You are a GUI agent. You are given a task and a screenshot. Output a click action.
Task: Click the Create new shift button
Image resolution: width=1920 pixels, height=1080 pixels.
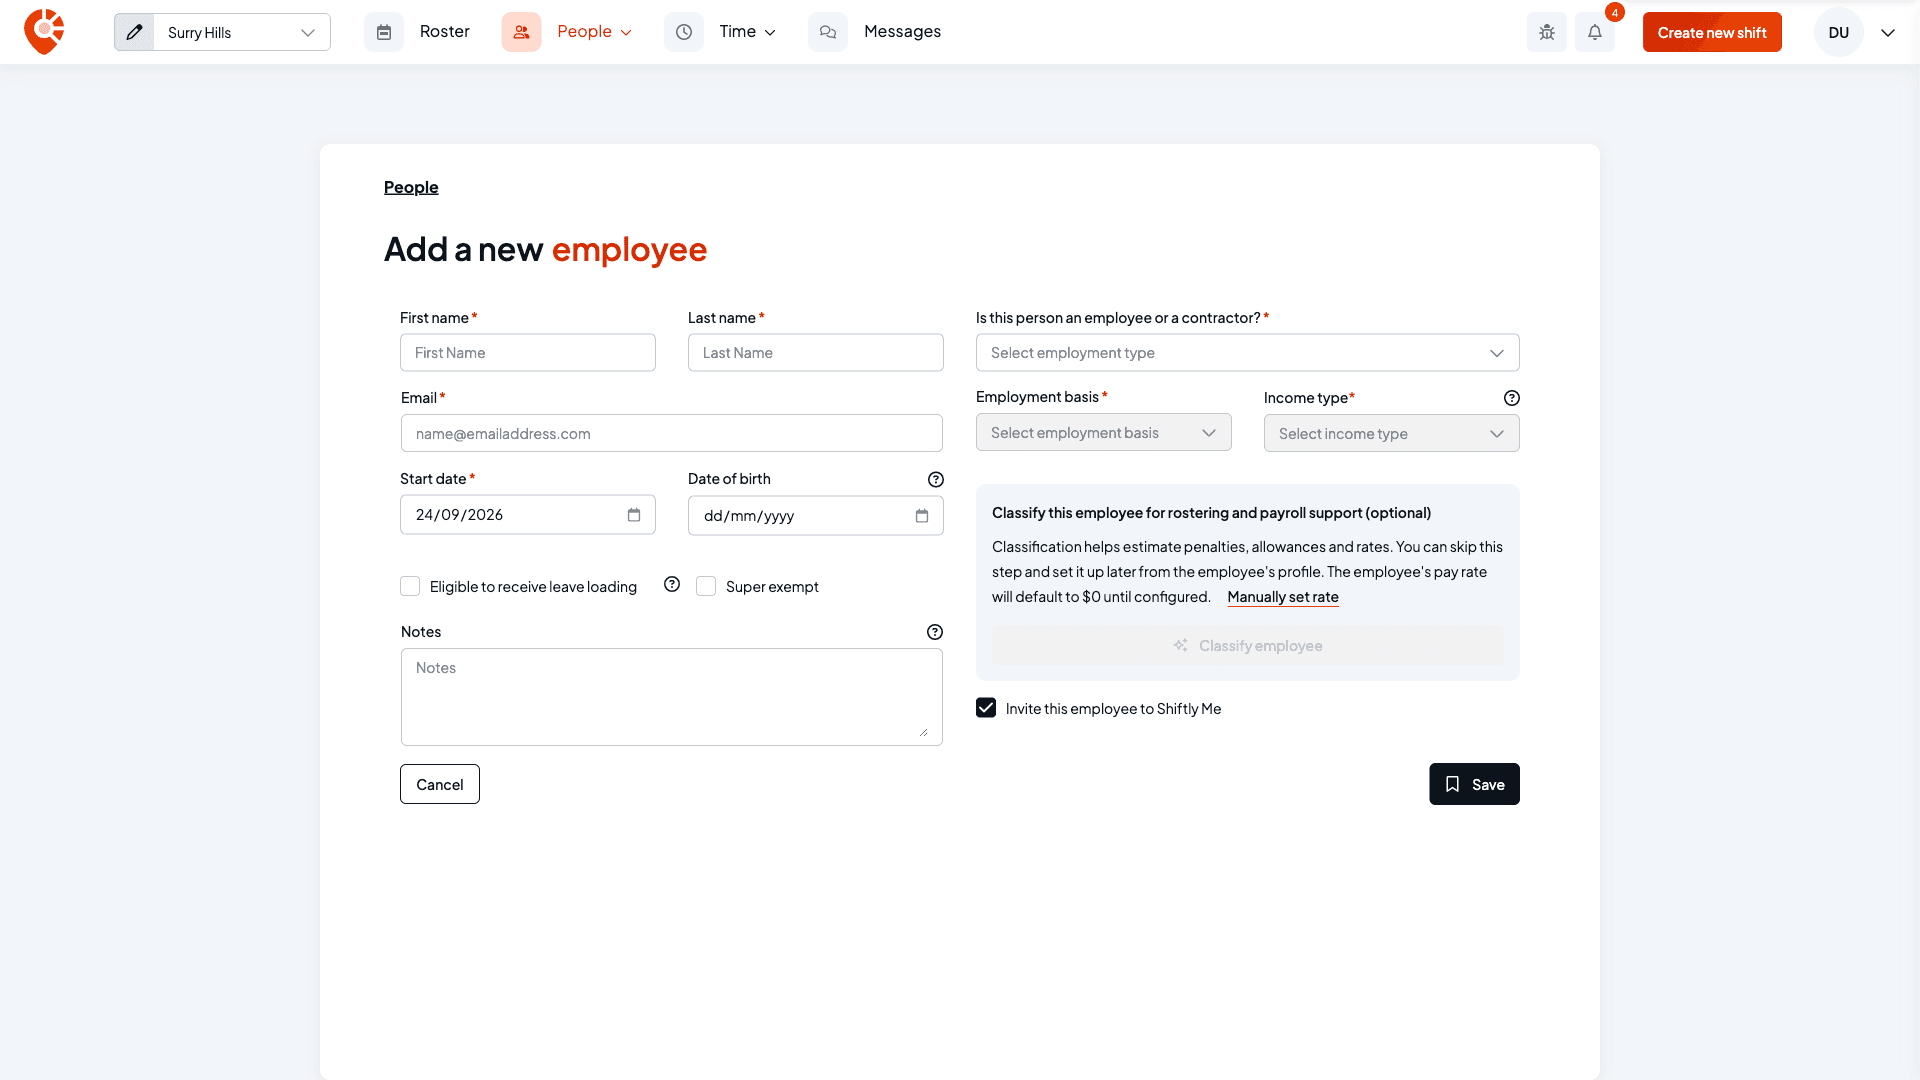[x=1712, y=32]
